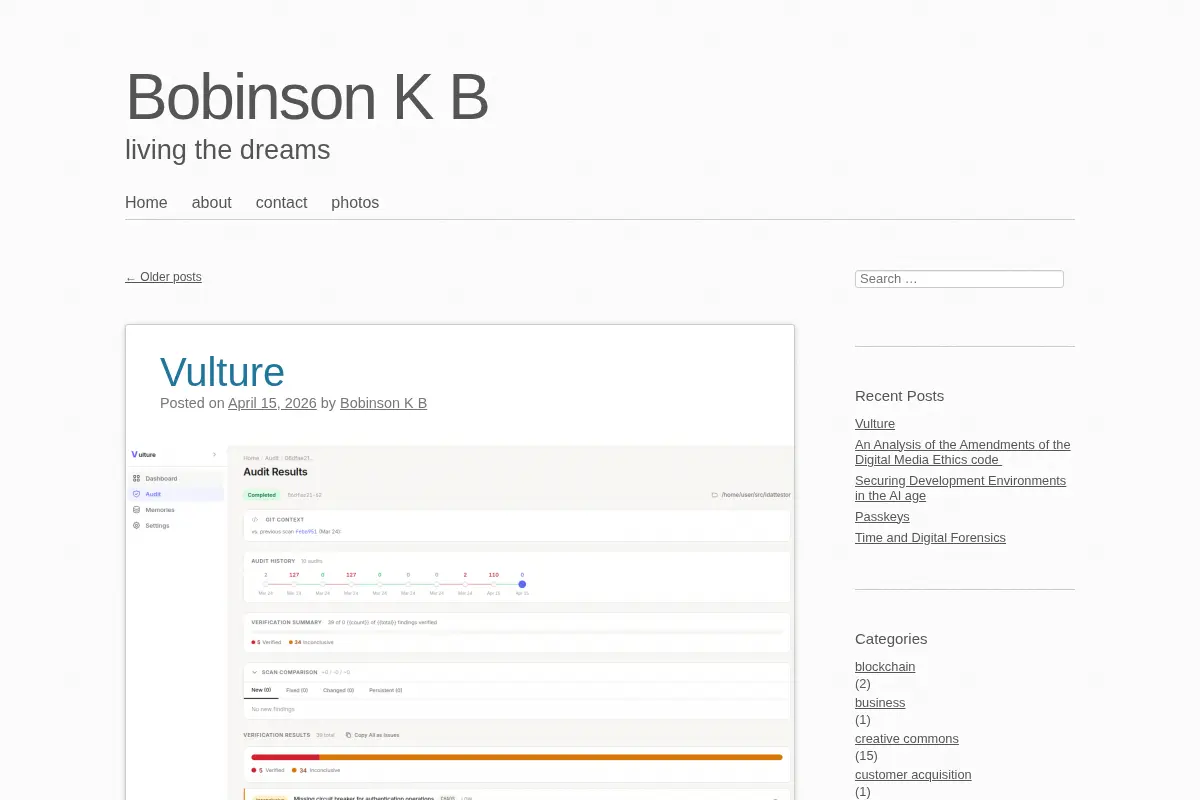Screen dimensions: 1200x800
Task: Select the 'living the dreams' tagline
Action: 228,150
